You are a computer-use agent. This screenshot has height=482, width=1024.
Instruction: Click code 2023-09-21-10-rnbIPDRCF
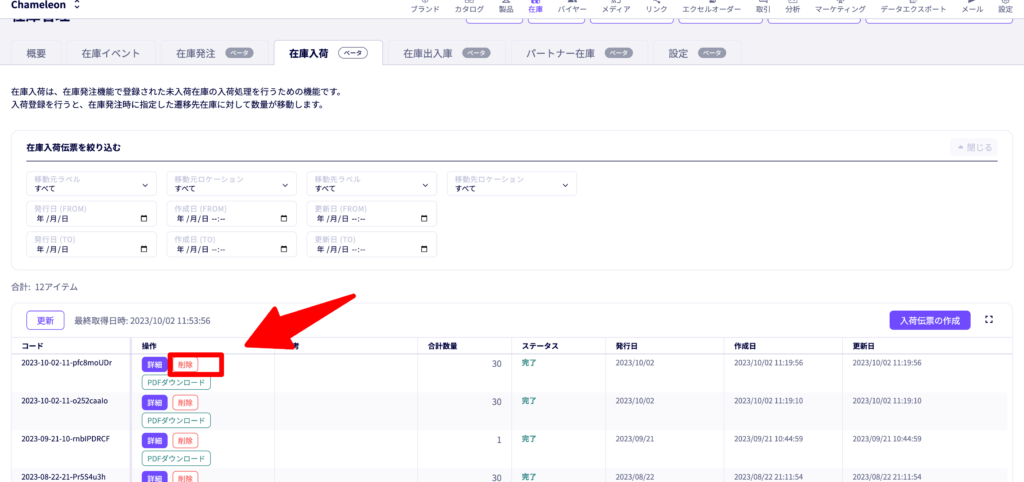65,438
